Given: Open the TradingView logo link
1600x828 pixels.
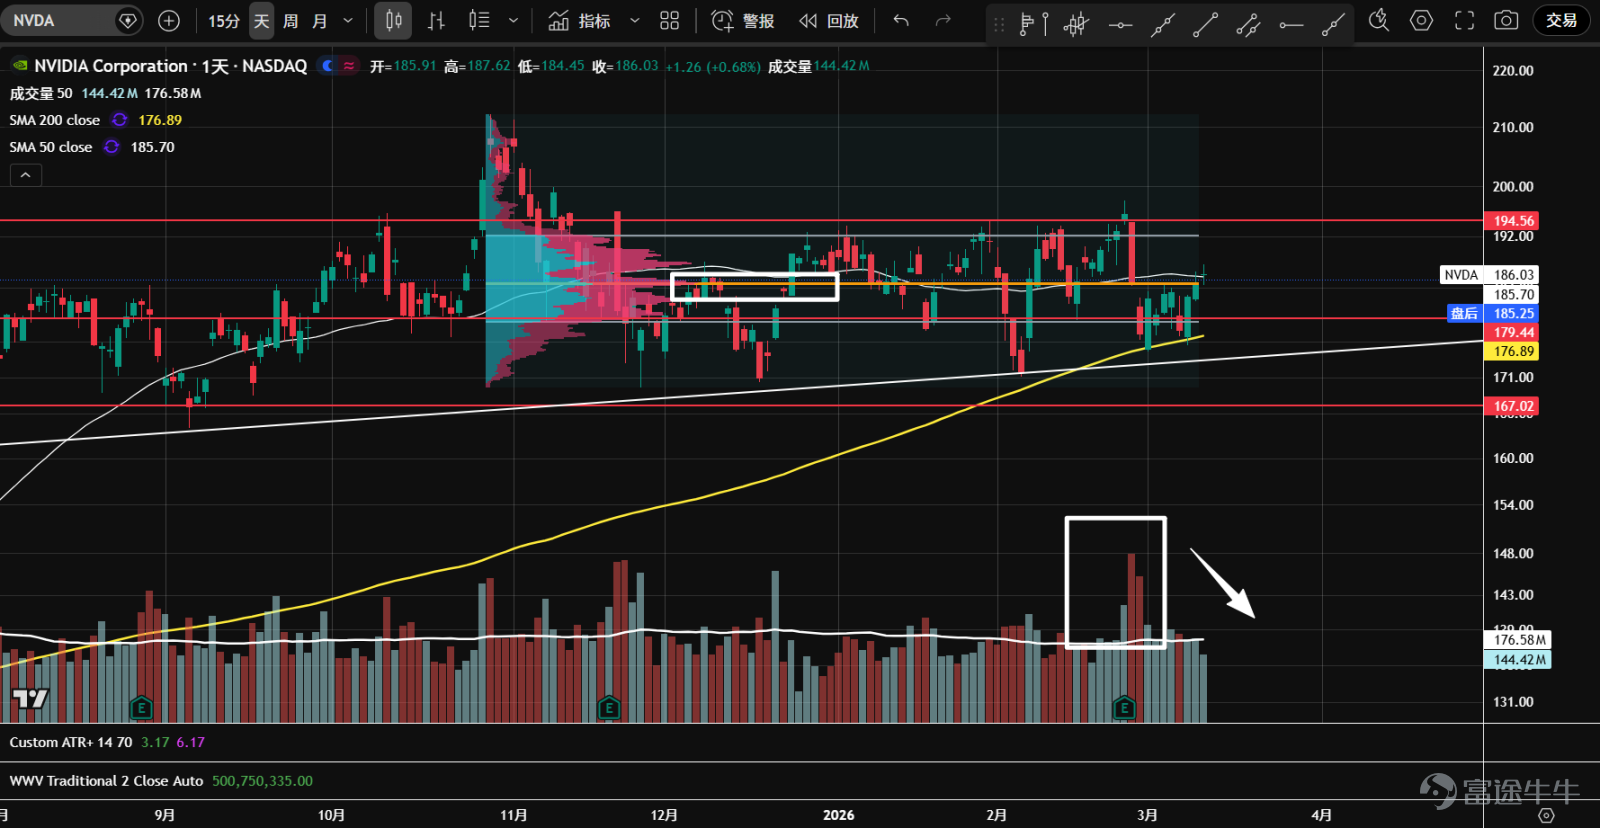Looking at the screenshot, I should coord(29,699).
